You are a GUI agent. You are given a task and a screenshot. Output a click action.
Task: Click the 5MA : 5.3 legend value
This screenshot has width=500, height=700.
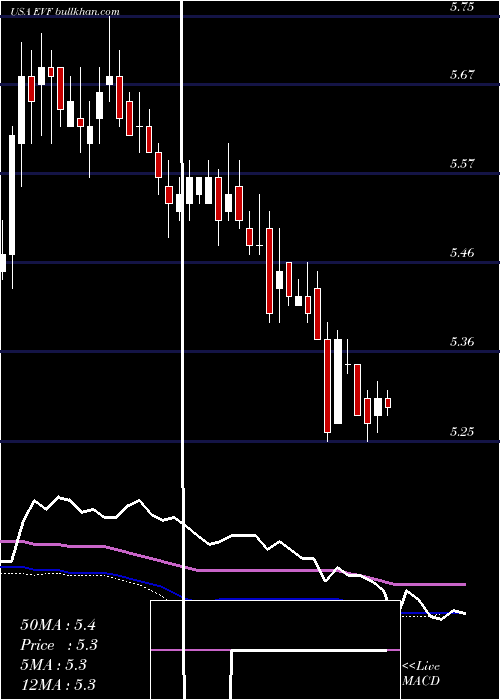(x=53, y=665)
